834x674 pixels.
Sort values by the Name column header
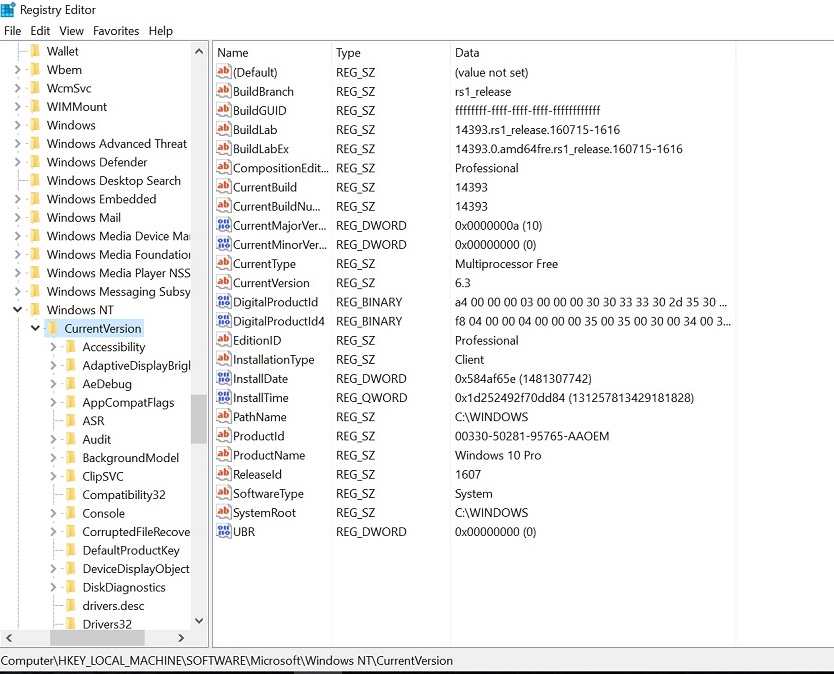(272, 53)
